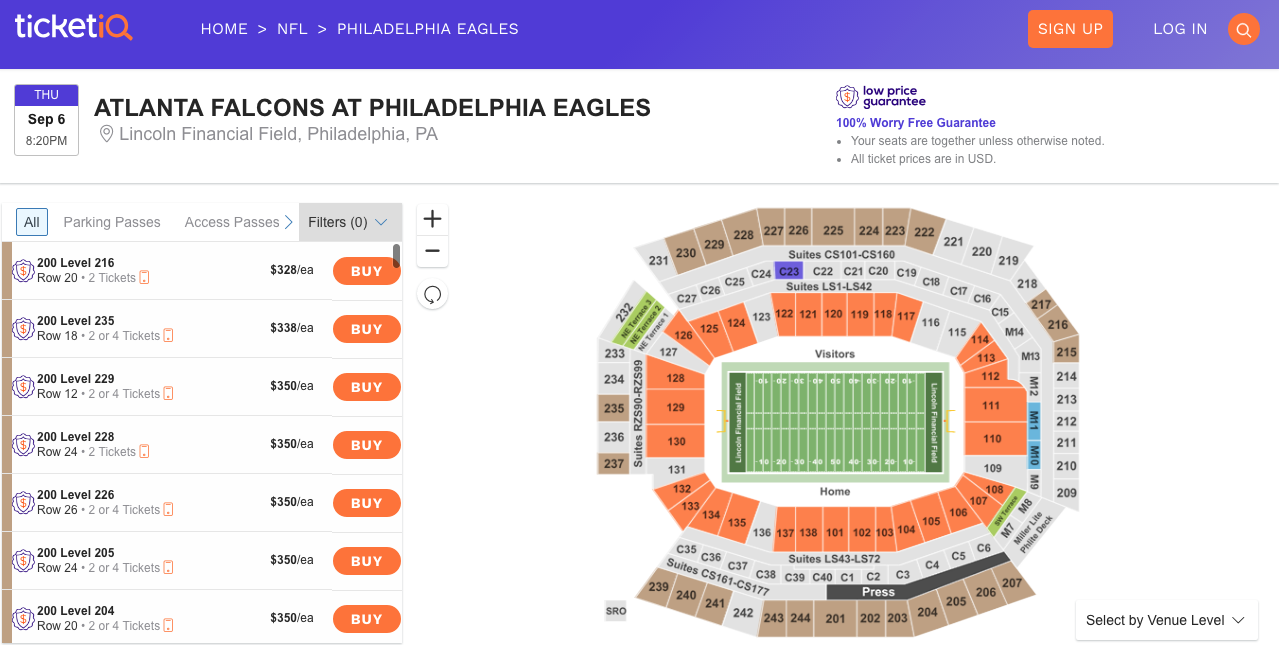Open the search magnifier icon
The width and height of the screenshot is (1279, 645).
point(1243,29)
